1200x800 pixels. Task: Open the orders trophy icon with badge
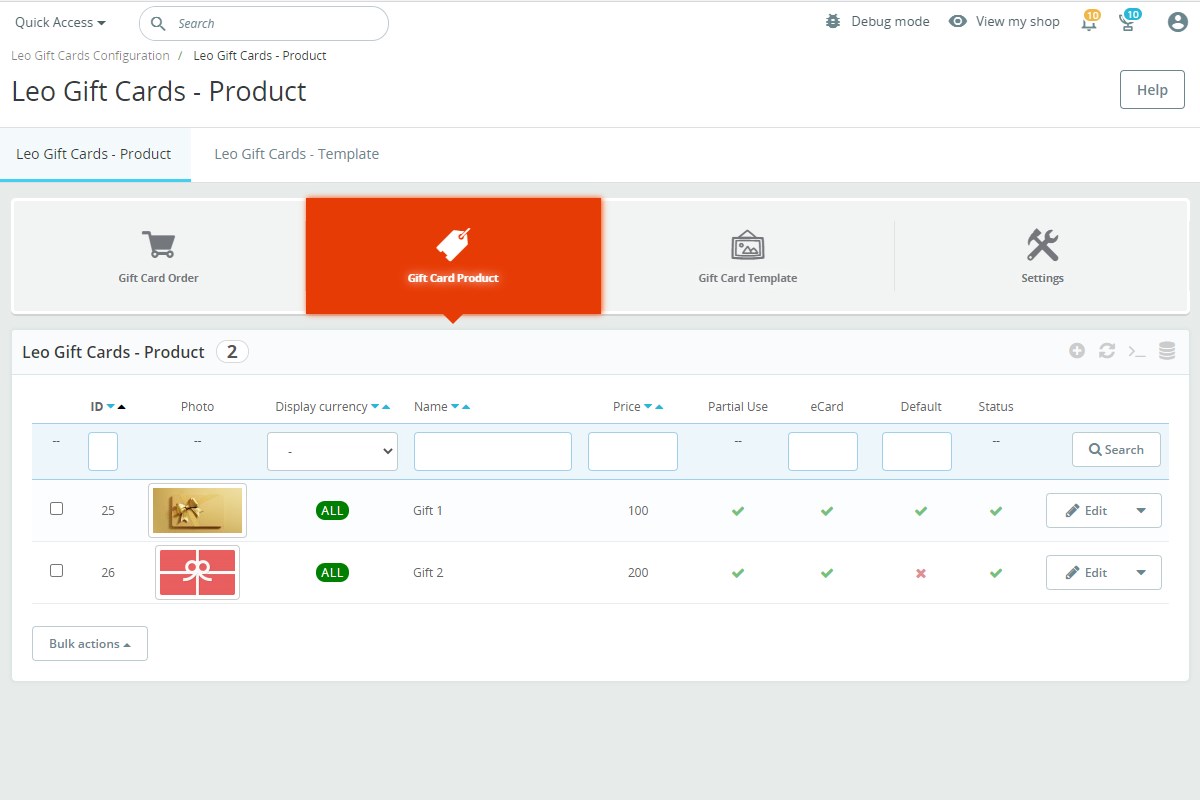tap(1128, 22)
